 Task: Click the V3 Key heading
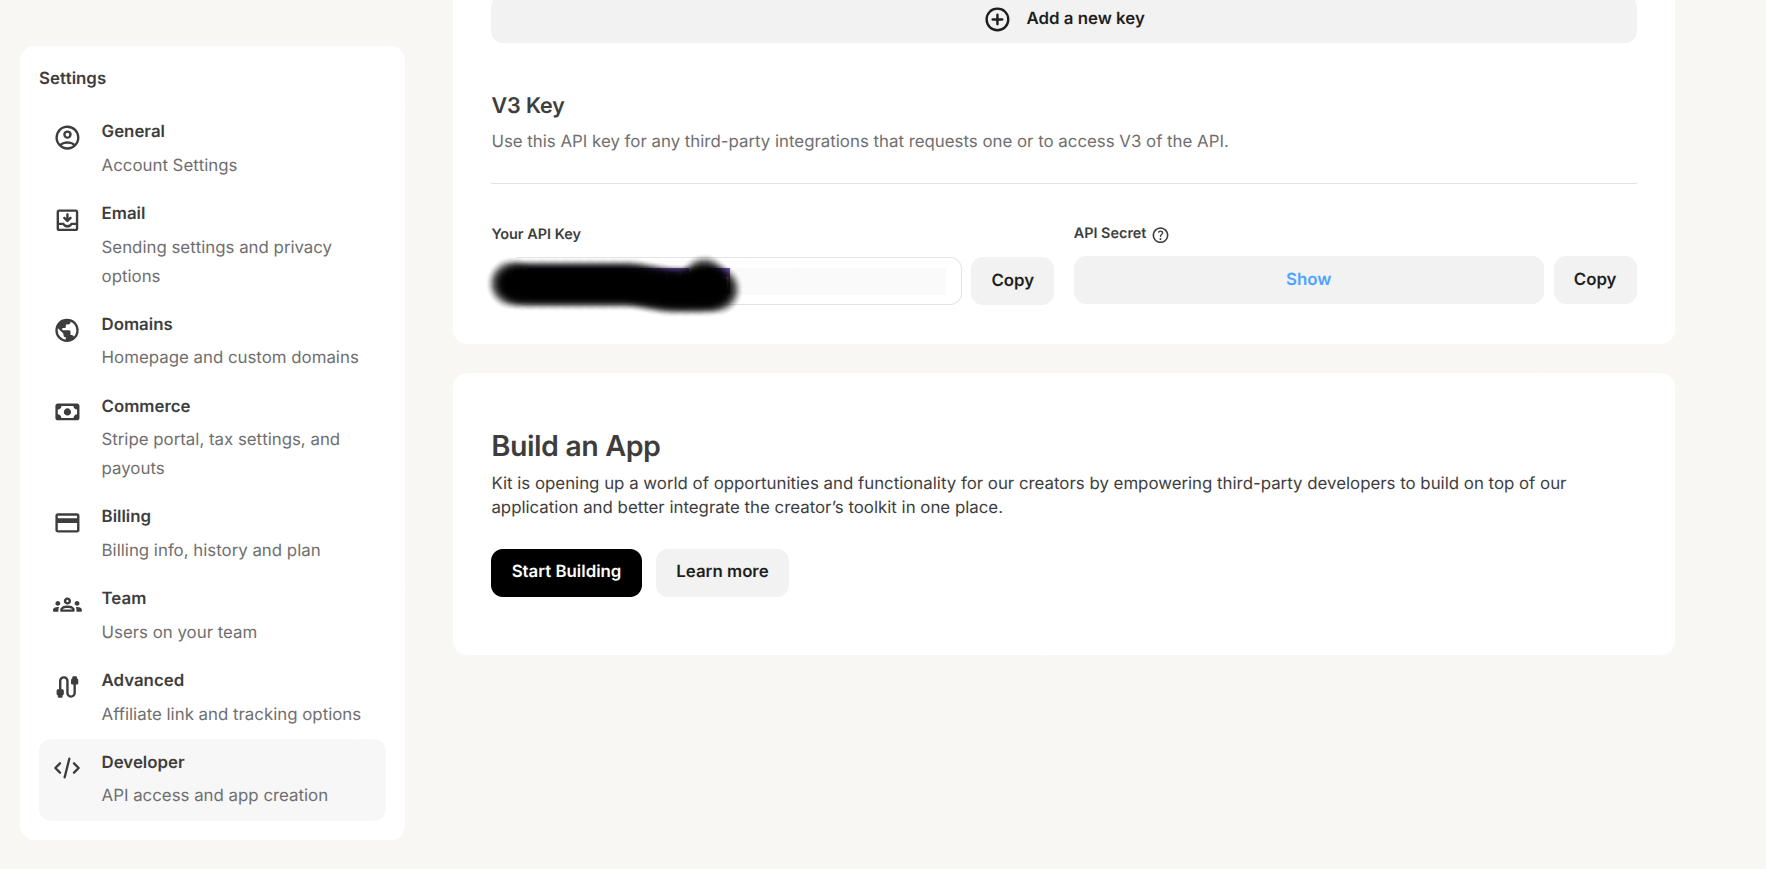[528, 106]
